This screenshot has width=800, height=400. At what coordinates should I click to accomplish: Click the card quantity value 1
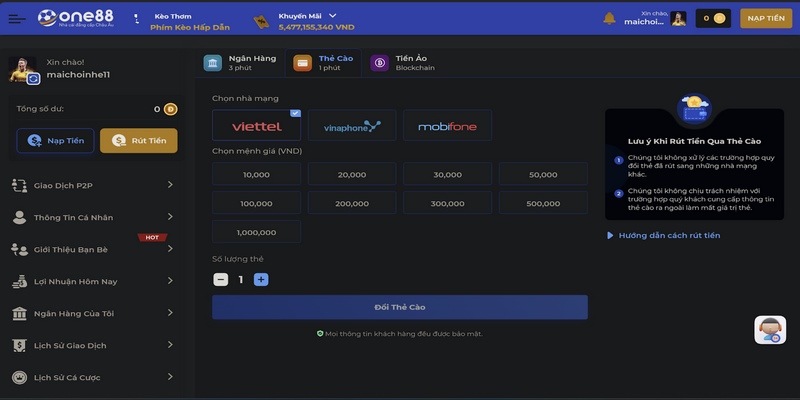tap(241, 280)
